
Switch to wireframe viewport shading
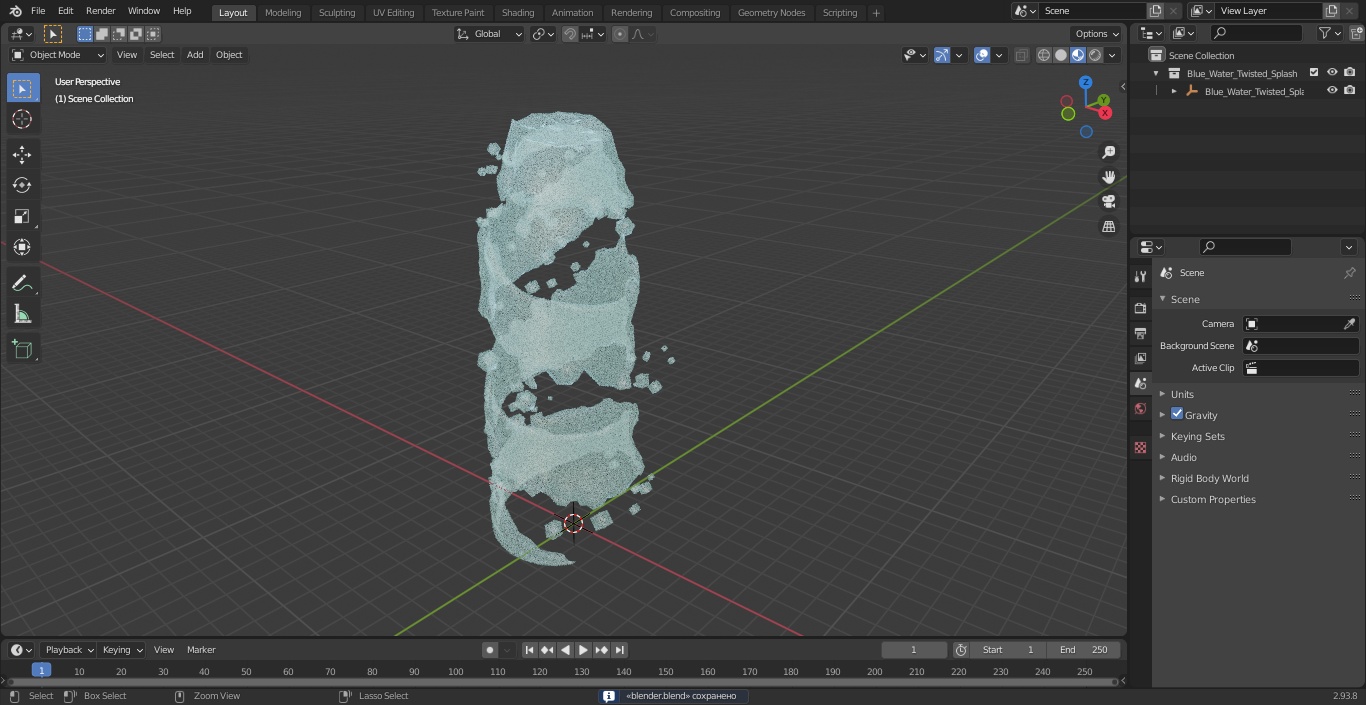(1044, 55)
